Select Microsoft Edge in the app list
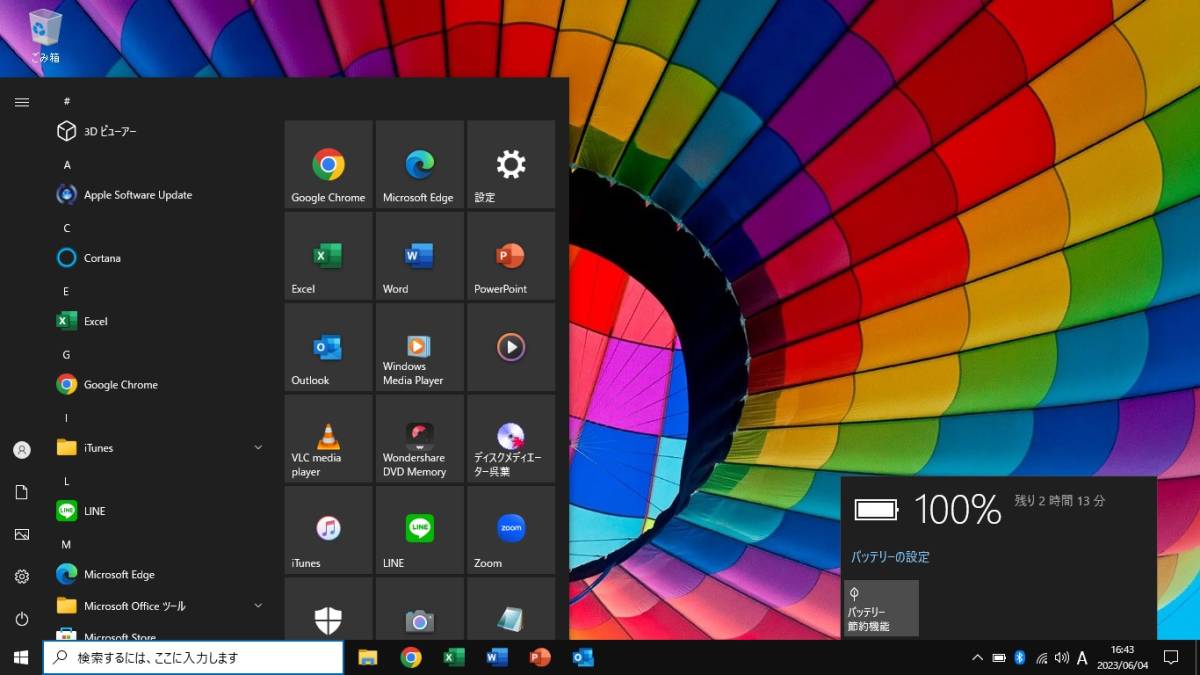 (x=160, y=574)
